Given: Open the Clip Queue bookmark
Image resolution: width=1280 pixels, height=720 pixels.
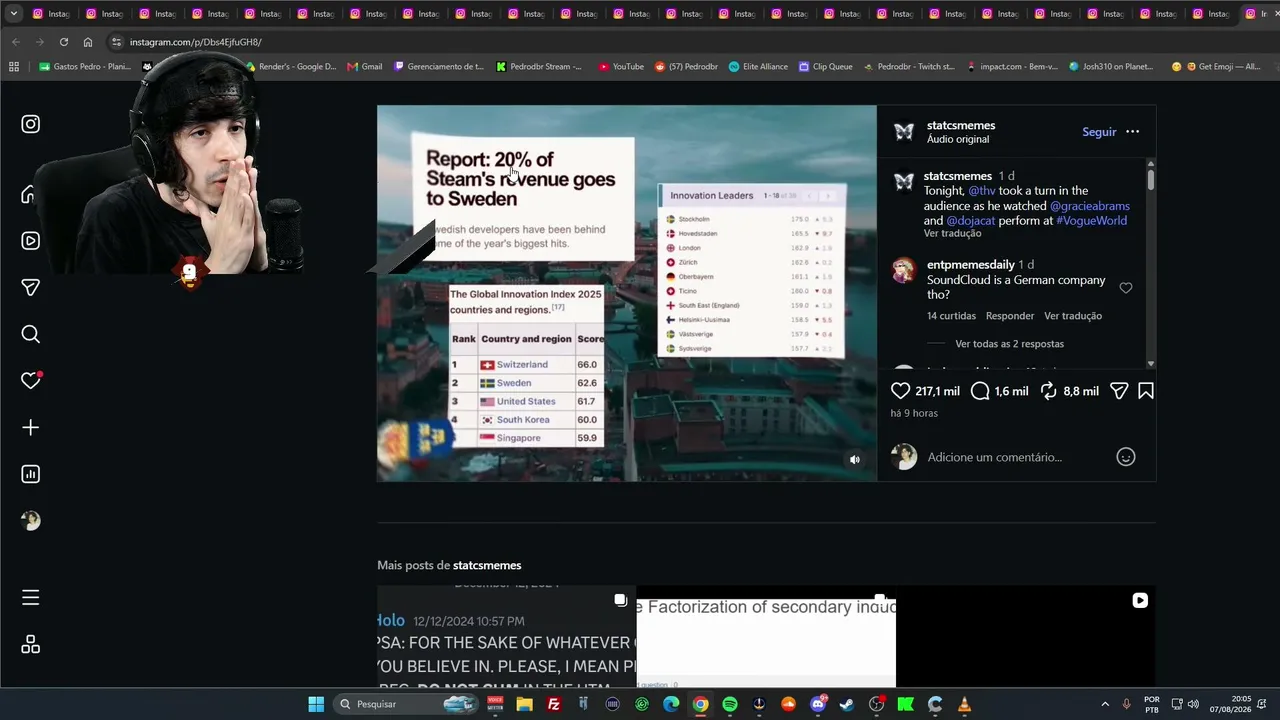Looking at the screenshot, I should point(826,67).
